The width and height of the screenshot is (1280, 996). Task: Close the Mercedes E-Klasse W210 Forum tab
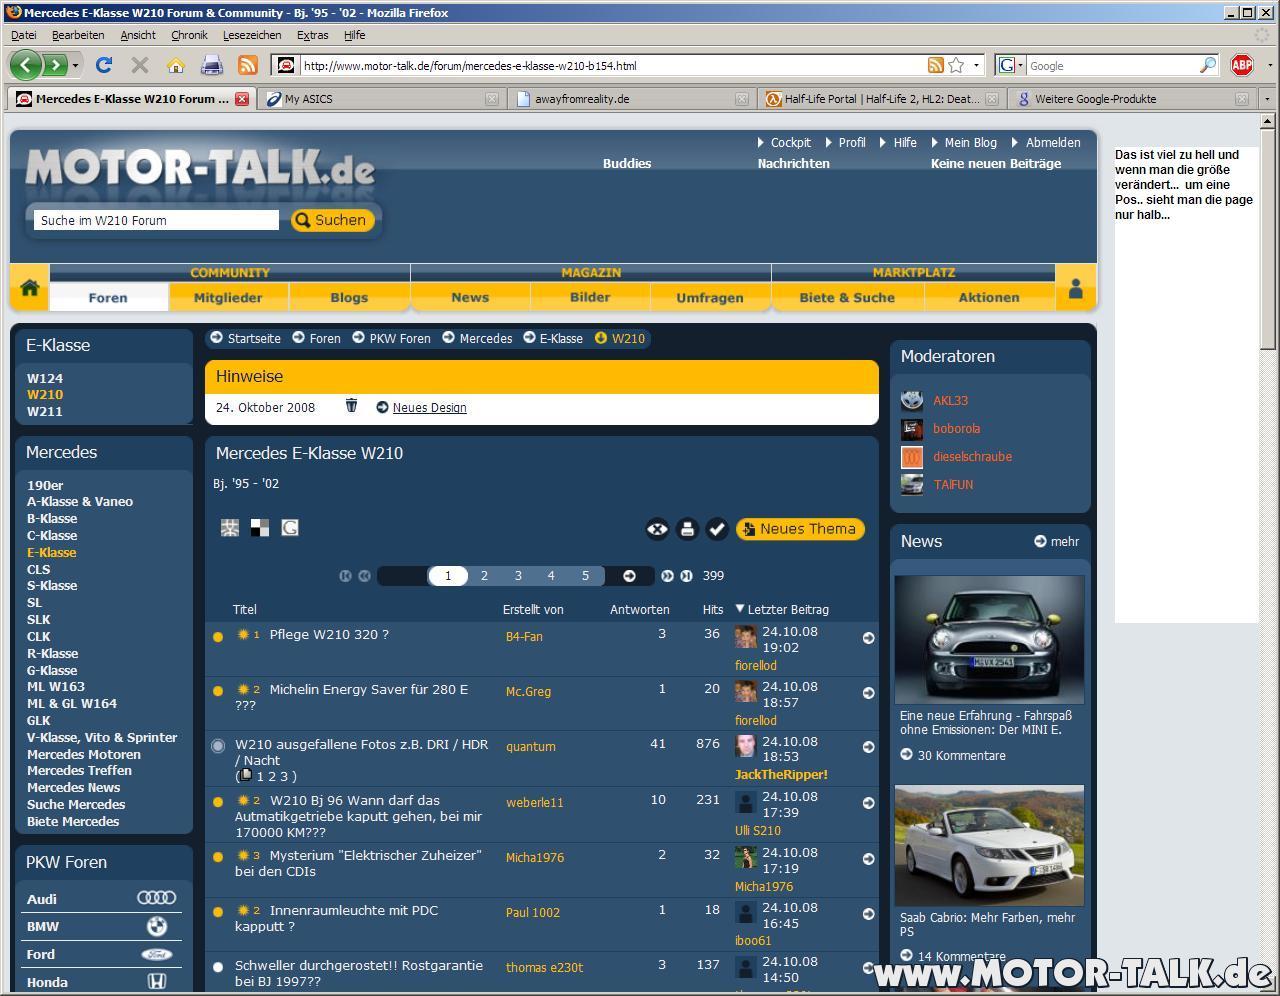coord(241,99)
